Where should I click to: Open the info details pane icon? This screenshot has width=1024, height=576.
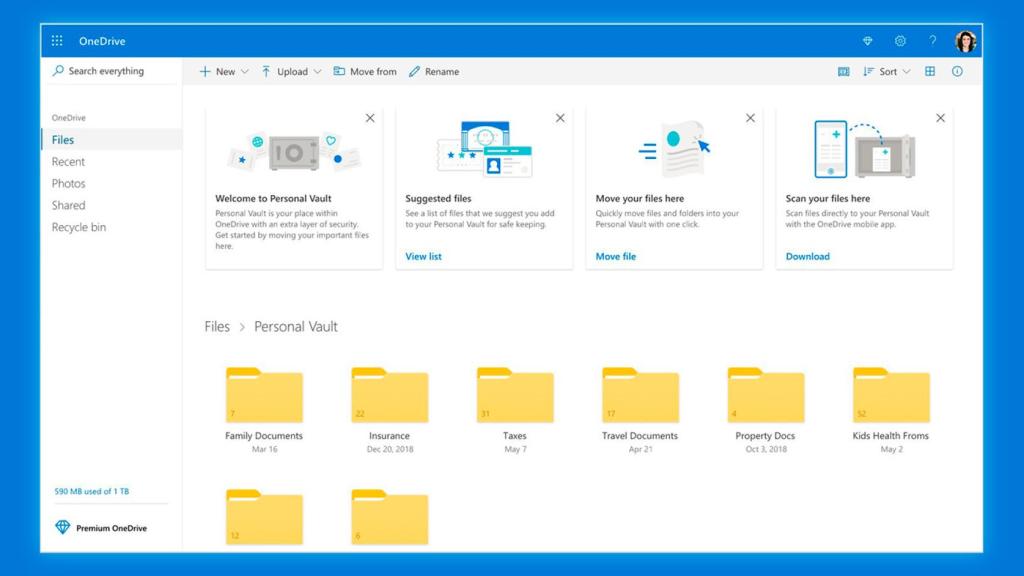[957, 72]
